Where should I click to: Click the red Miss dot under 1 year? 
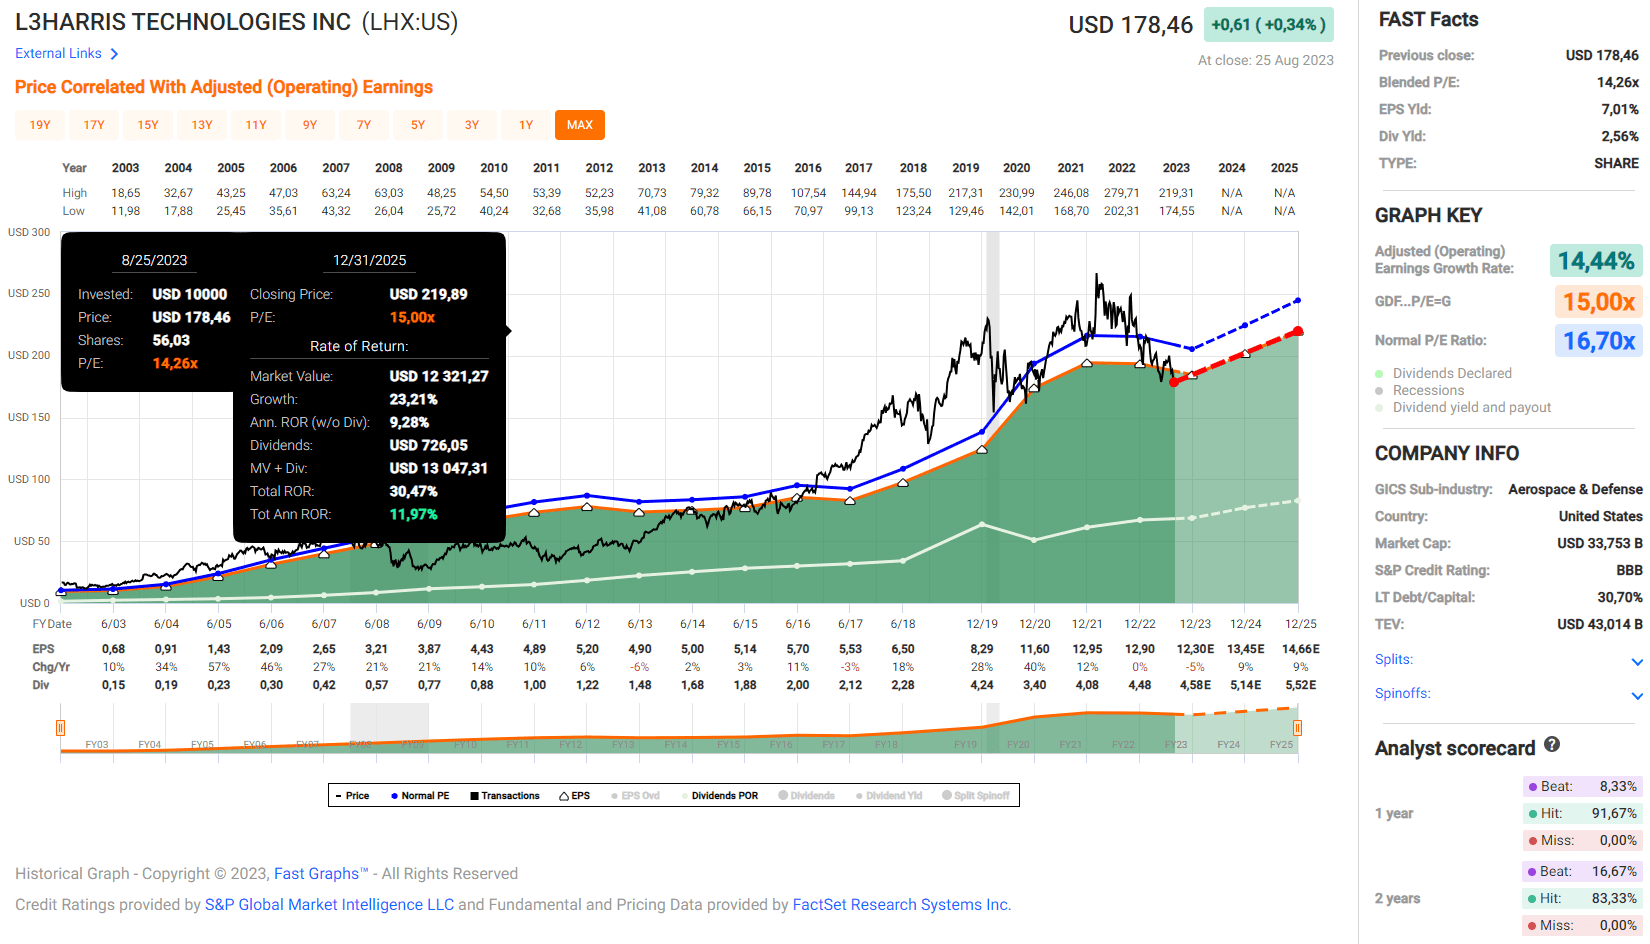[1533, 841]
